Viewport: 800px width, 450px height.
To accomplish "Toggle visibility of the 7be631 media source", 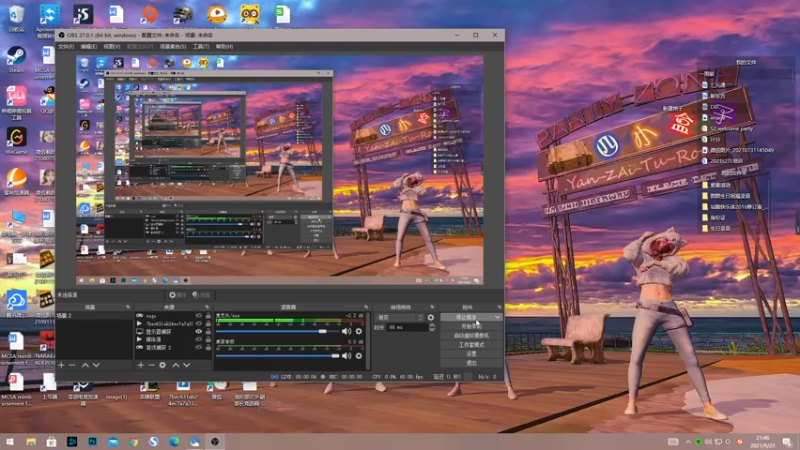I will pyautogui.click(x=198, y=323).
